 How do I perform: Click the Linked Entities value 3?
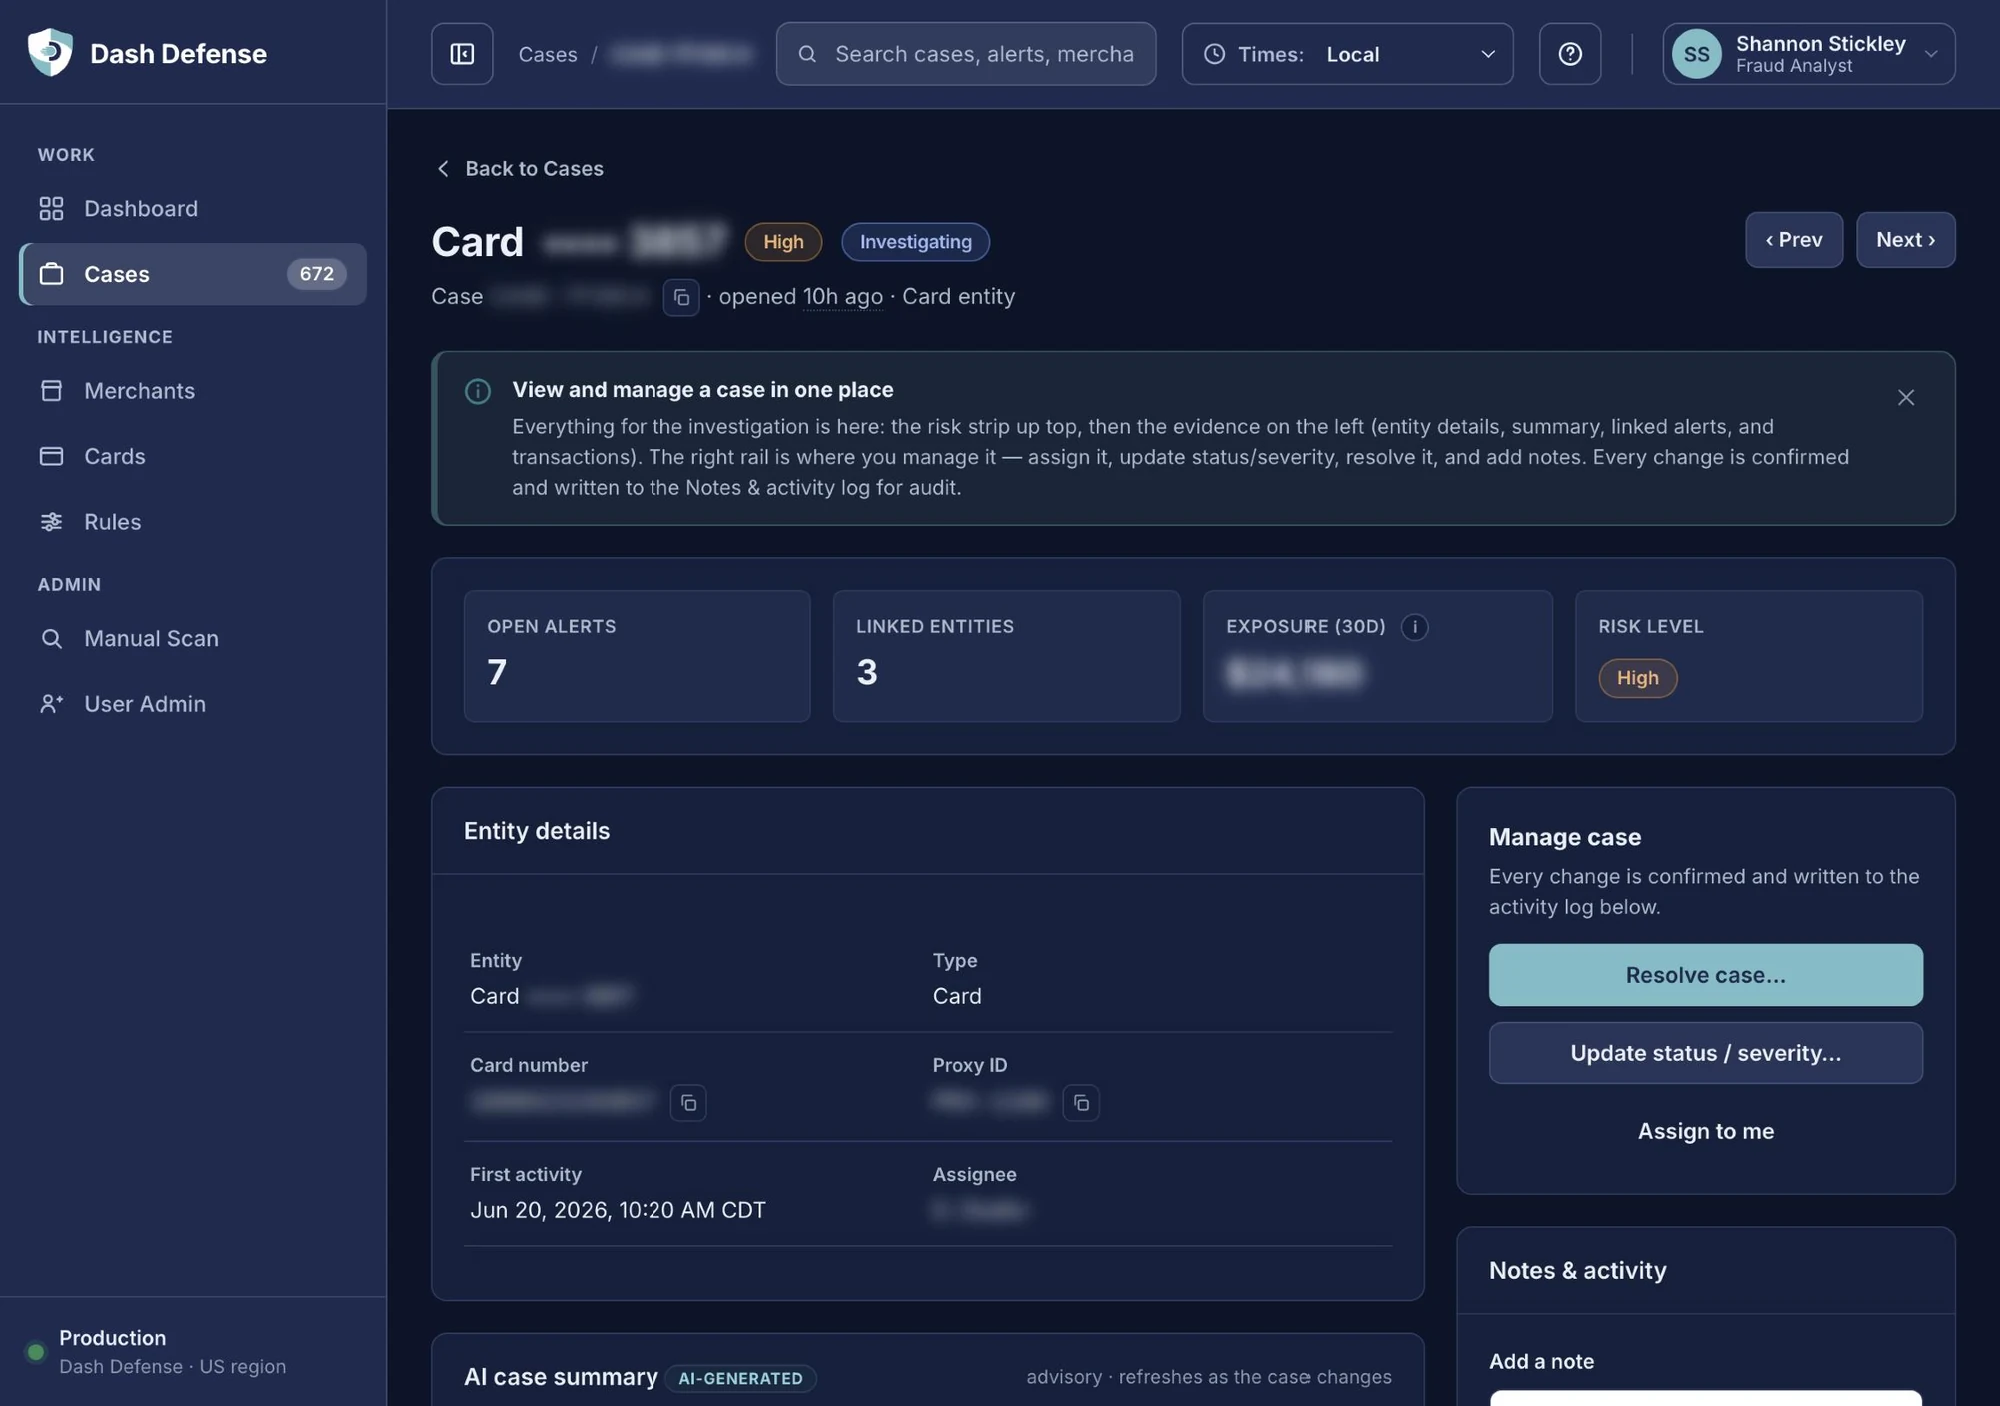(x=867, y=672)
